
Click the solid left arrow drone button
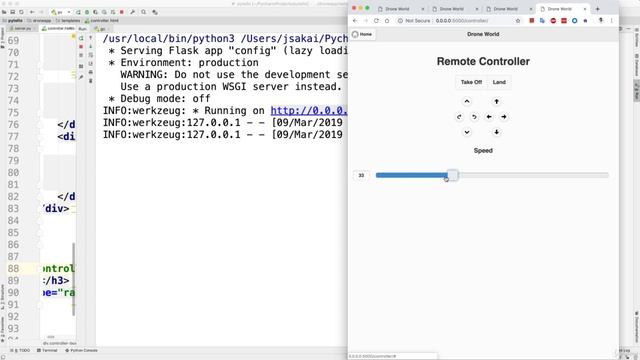click(x=489, y=117)
